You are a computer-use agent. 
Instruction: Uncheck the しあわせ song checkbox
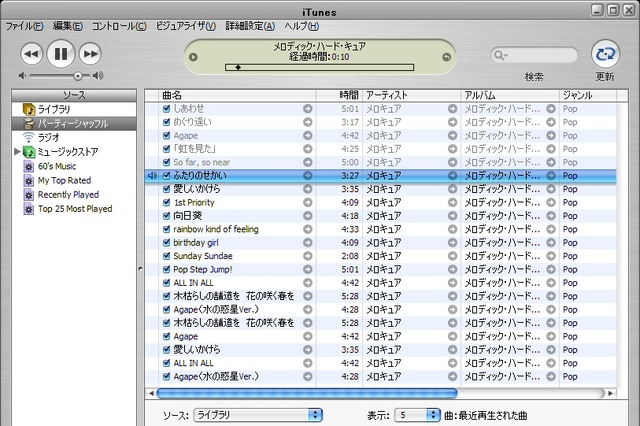pos(166,109)
